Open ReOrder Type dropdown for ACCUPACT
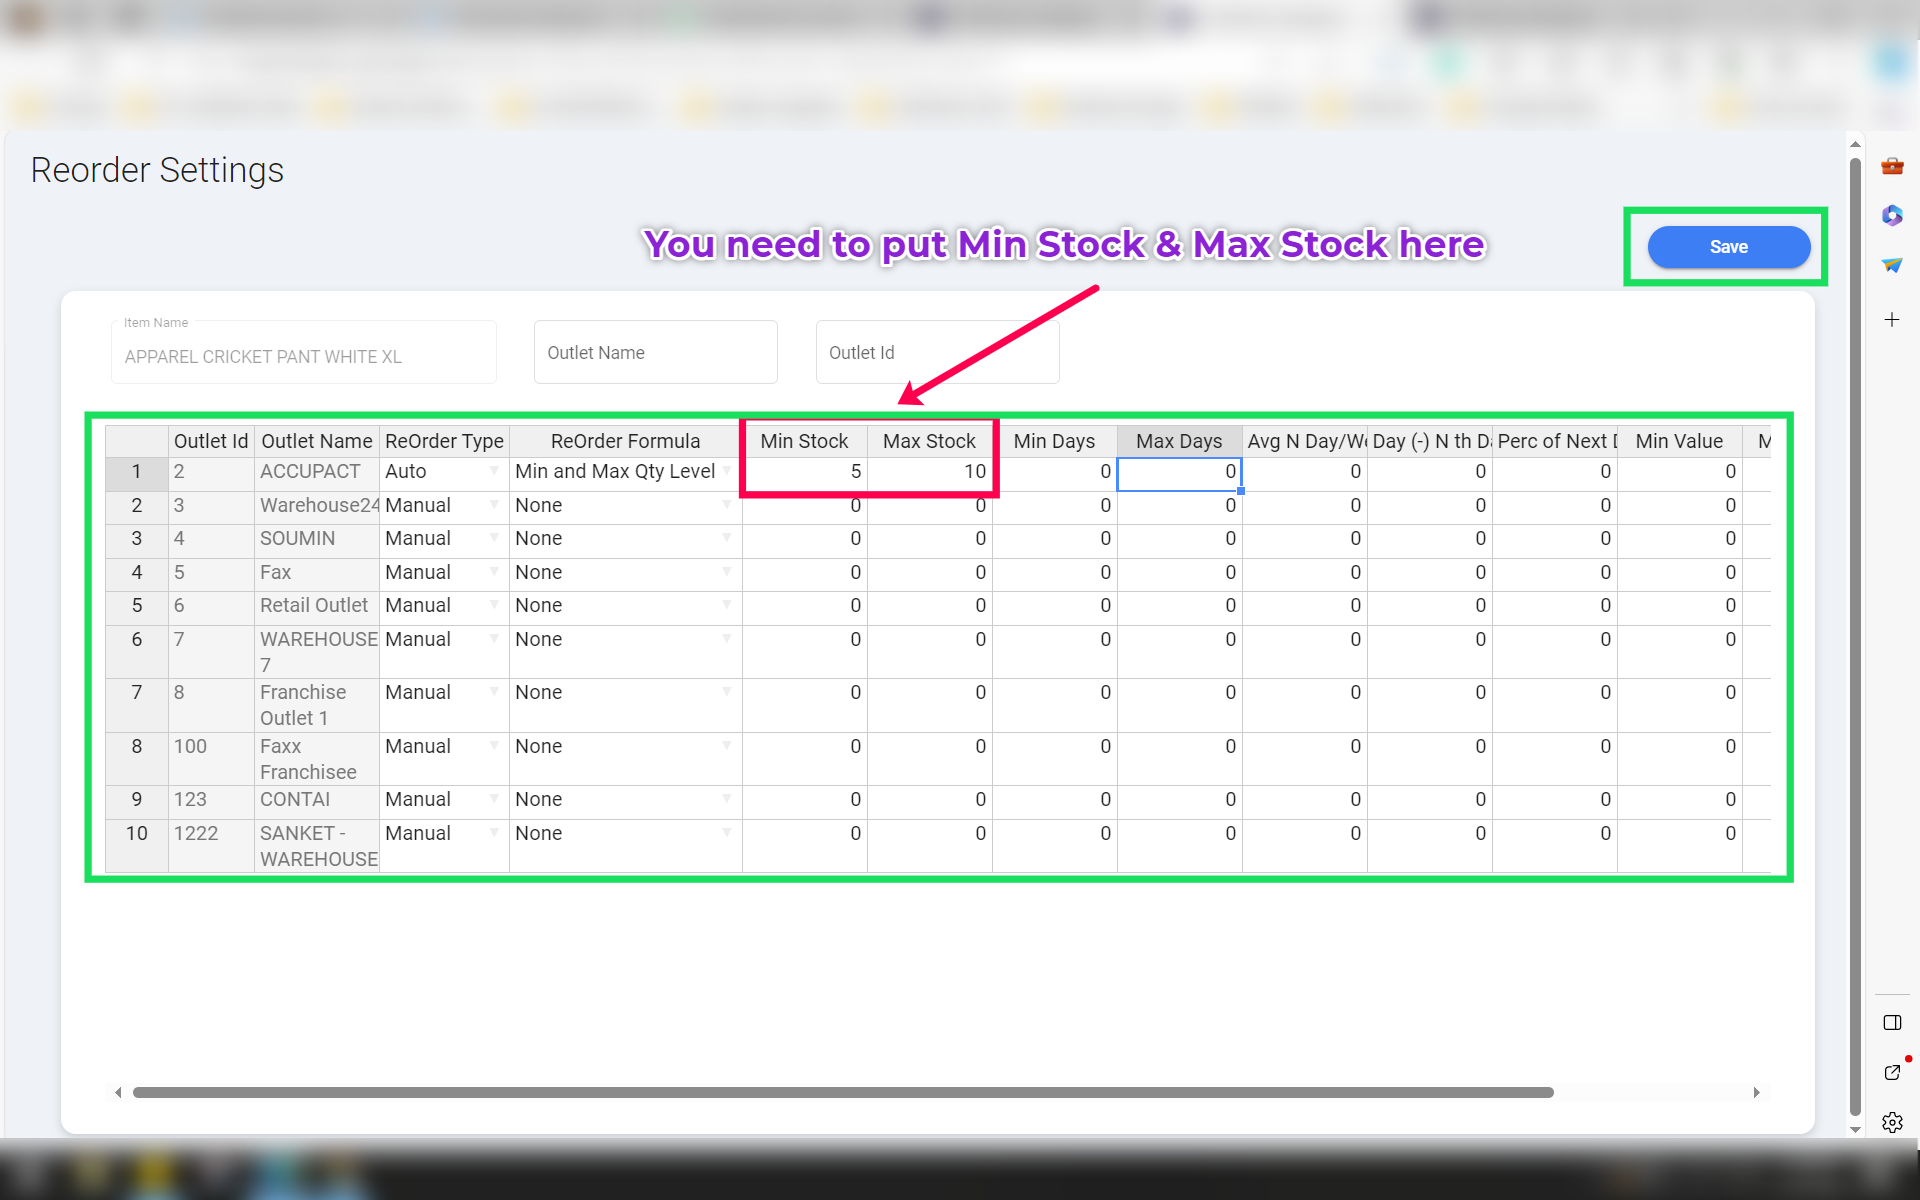The image size is (1920, 1200). pyautogui.click(x=494, y=471)
